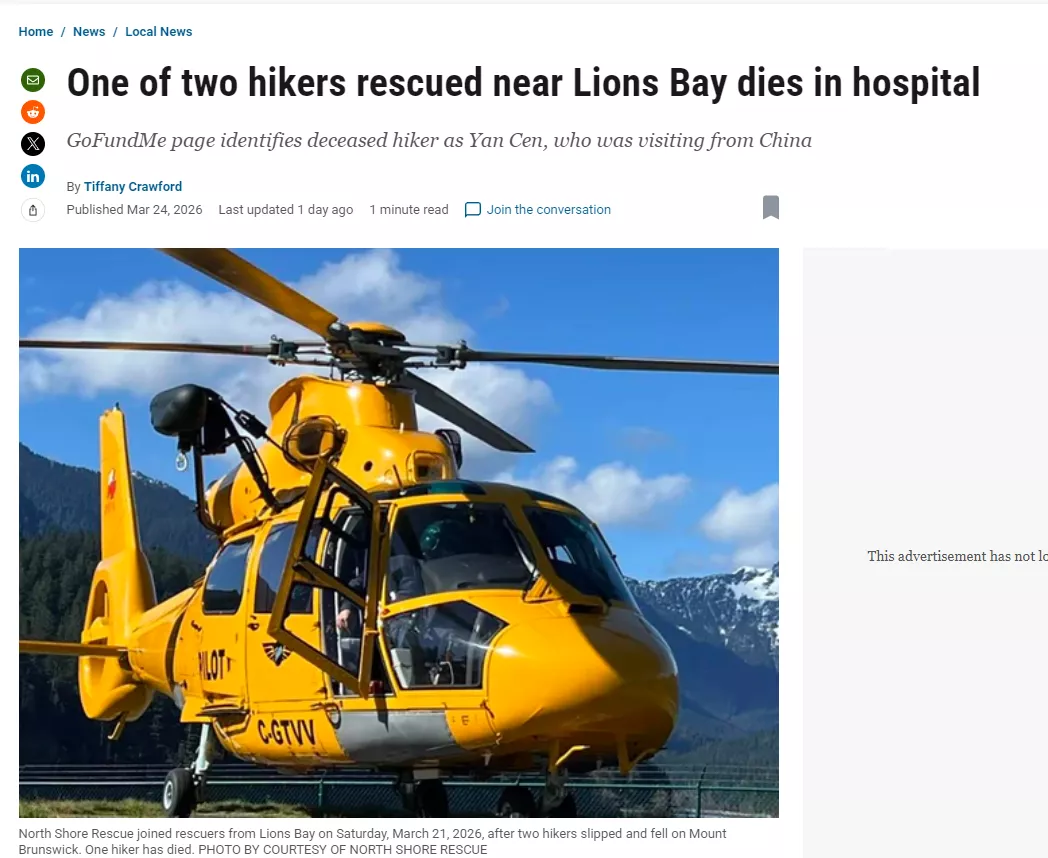1048x858 pixels.
Task: Select the photo caption about North Shore Rescue
Action: (372, 841)
